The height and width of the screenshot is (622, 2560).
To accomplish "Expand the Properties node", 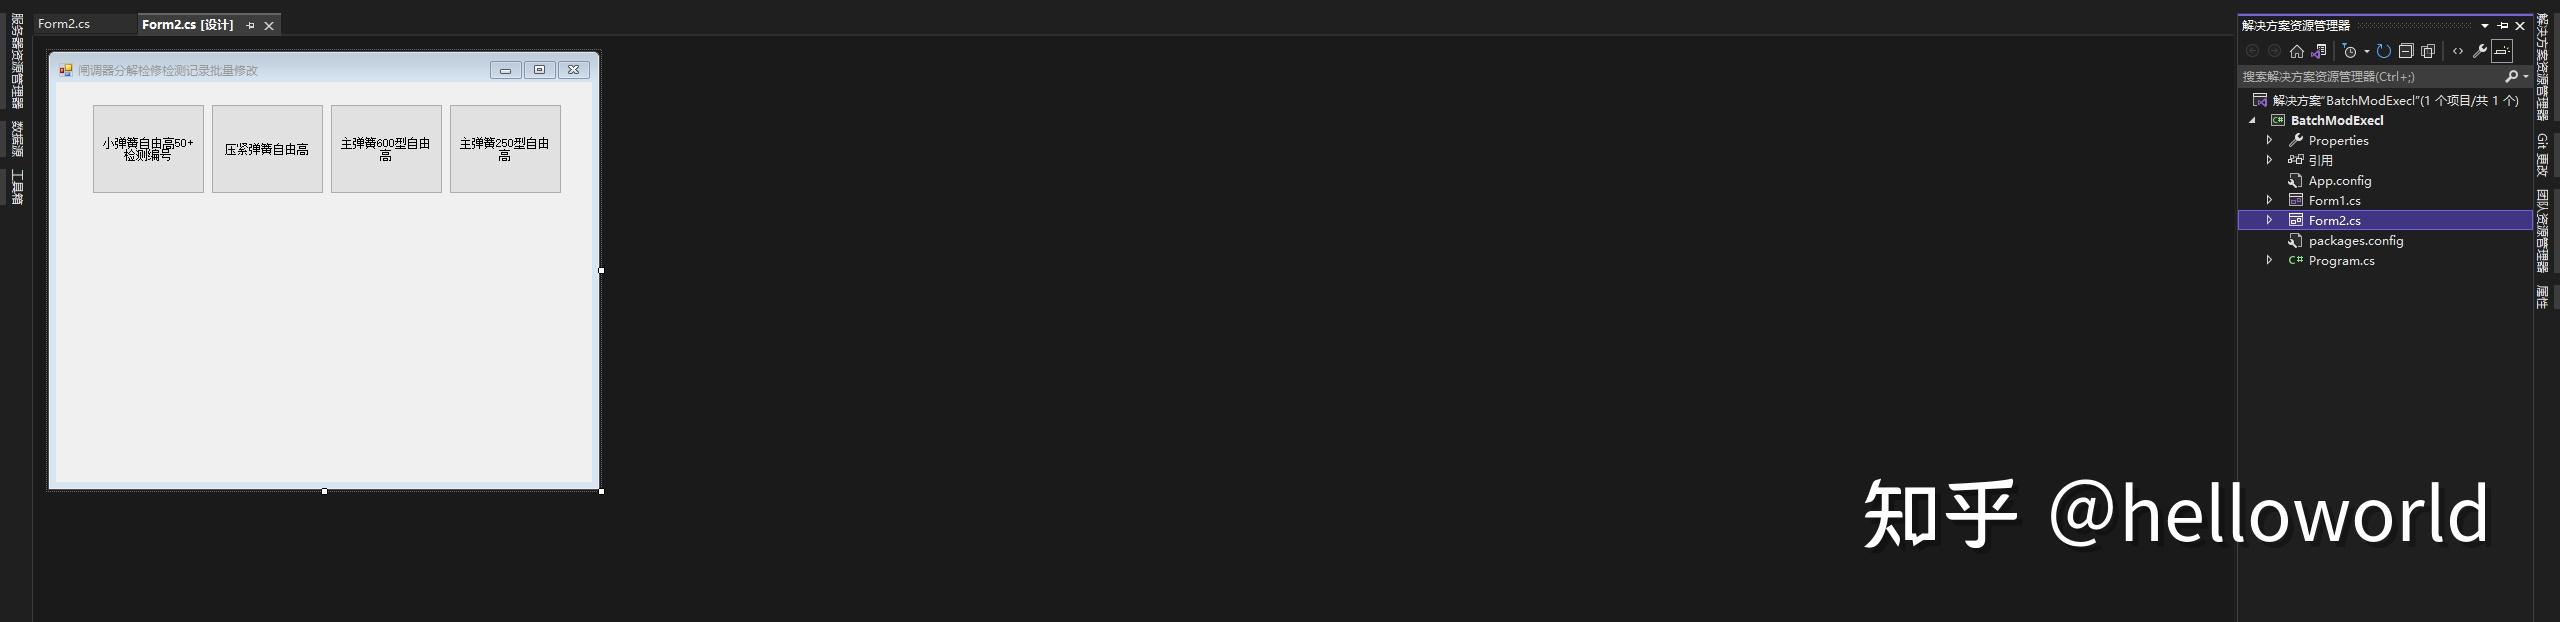I will point(2269,140).
